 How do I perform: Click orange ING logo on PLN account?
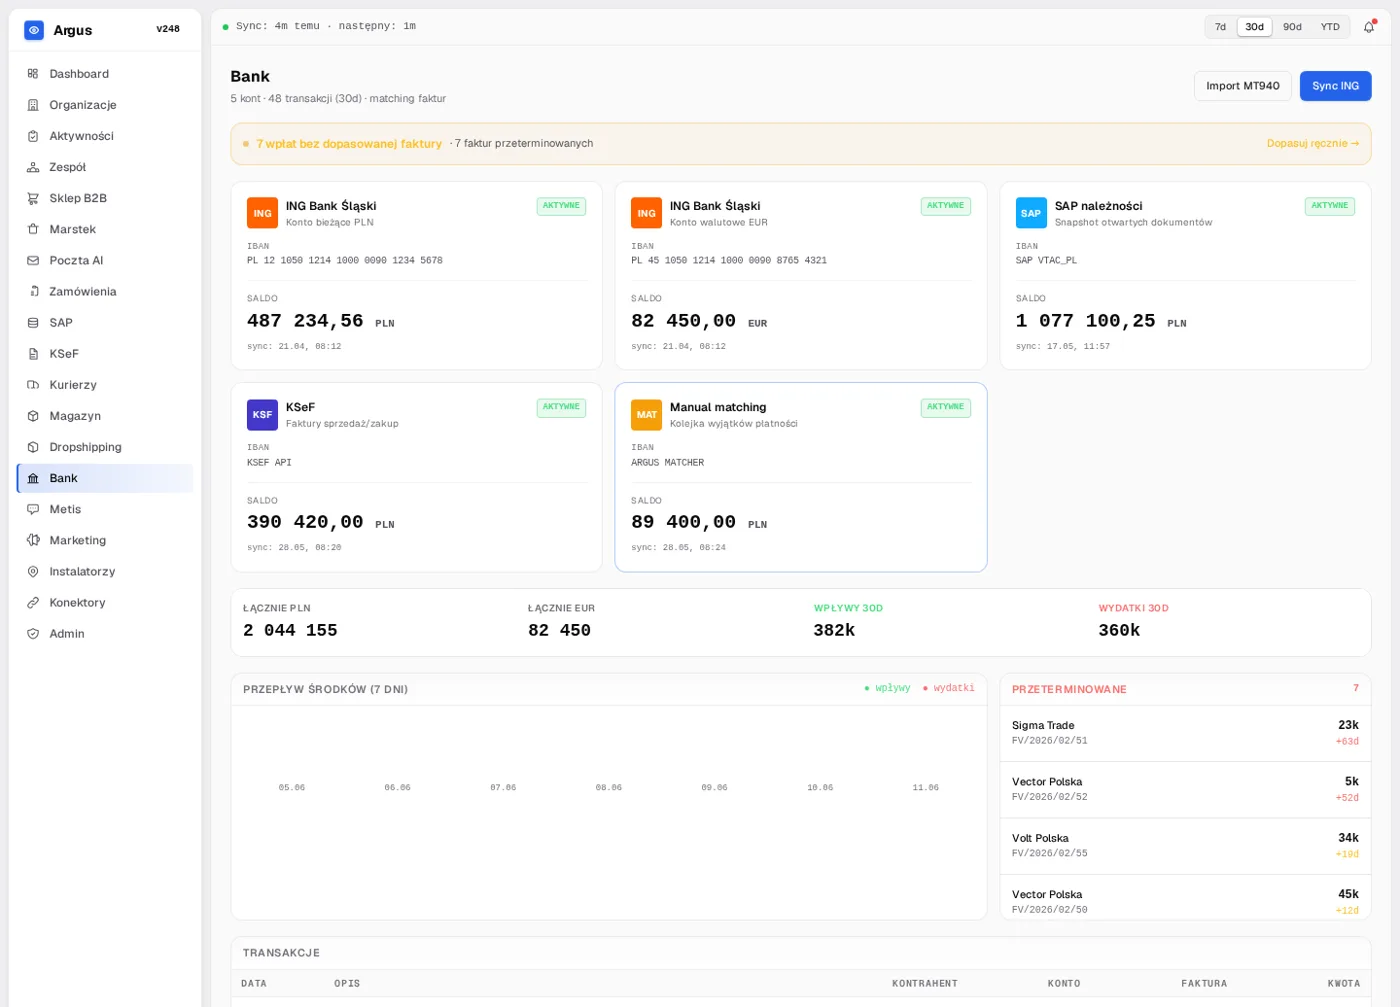(x=262, y=213)
